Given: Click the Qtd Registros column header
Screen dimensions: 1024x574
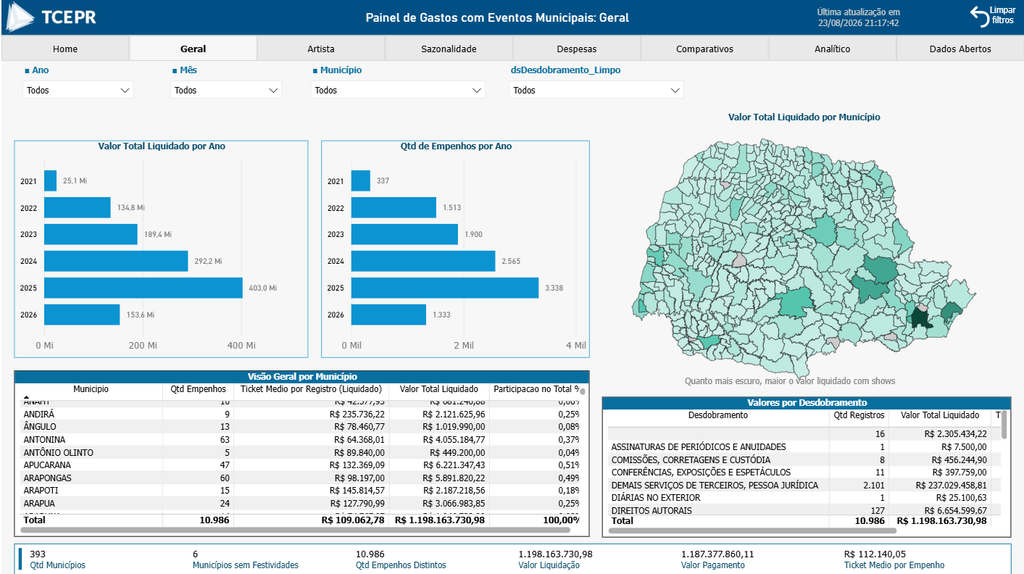Looking at the screenshot, I should pos(859,415).
